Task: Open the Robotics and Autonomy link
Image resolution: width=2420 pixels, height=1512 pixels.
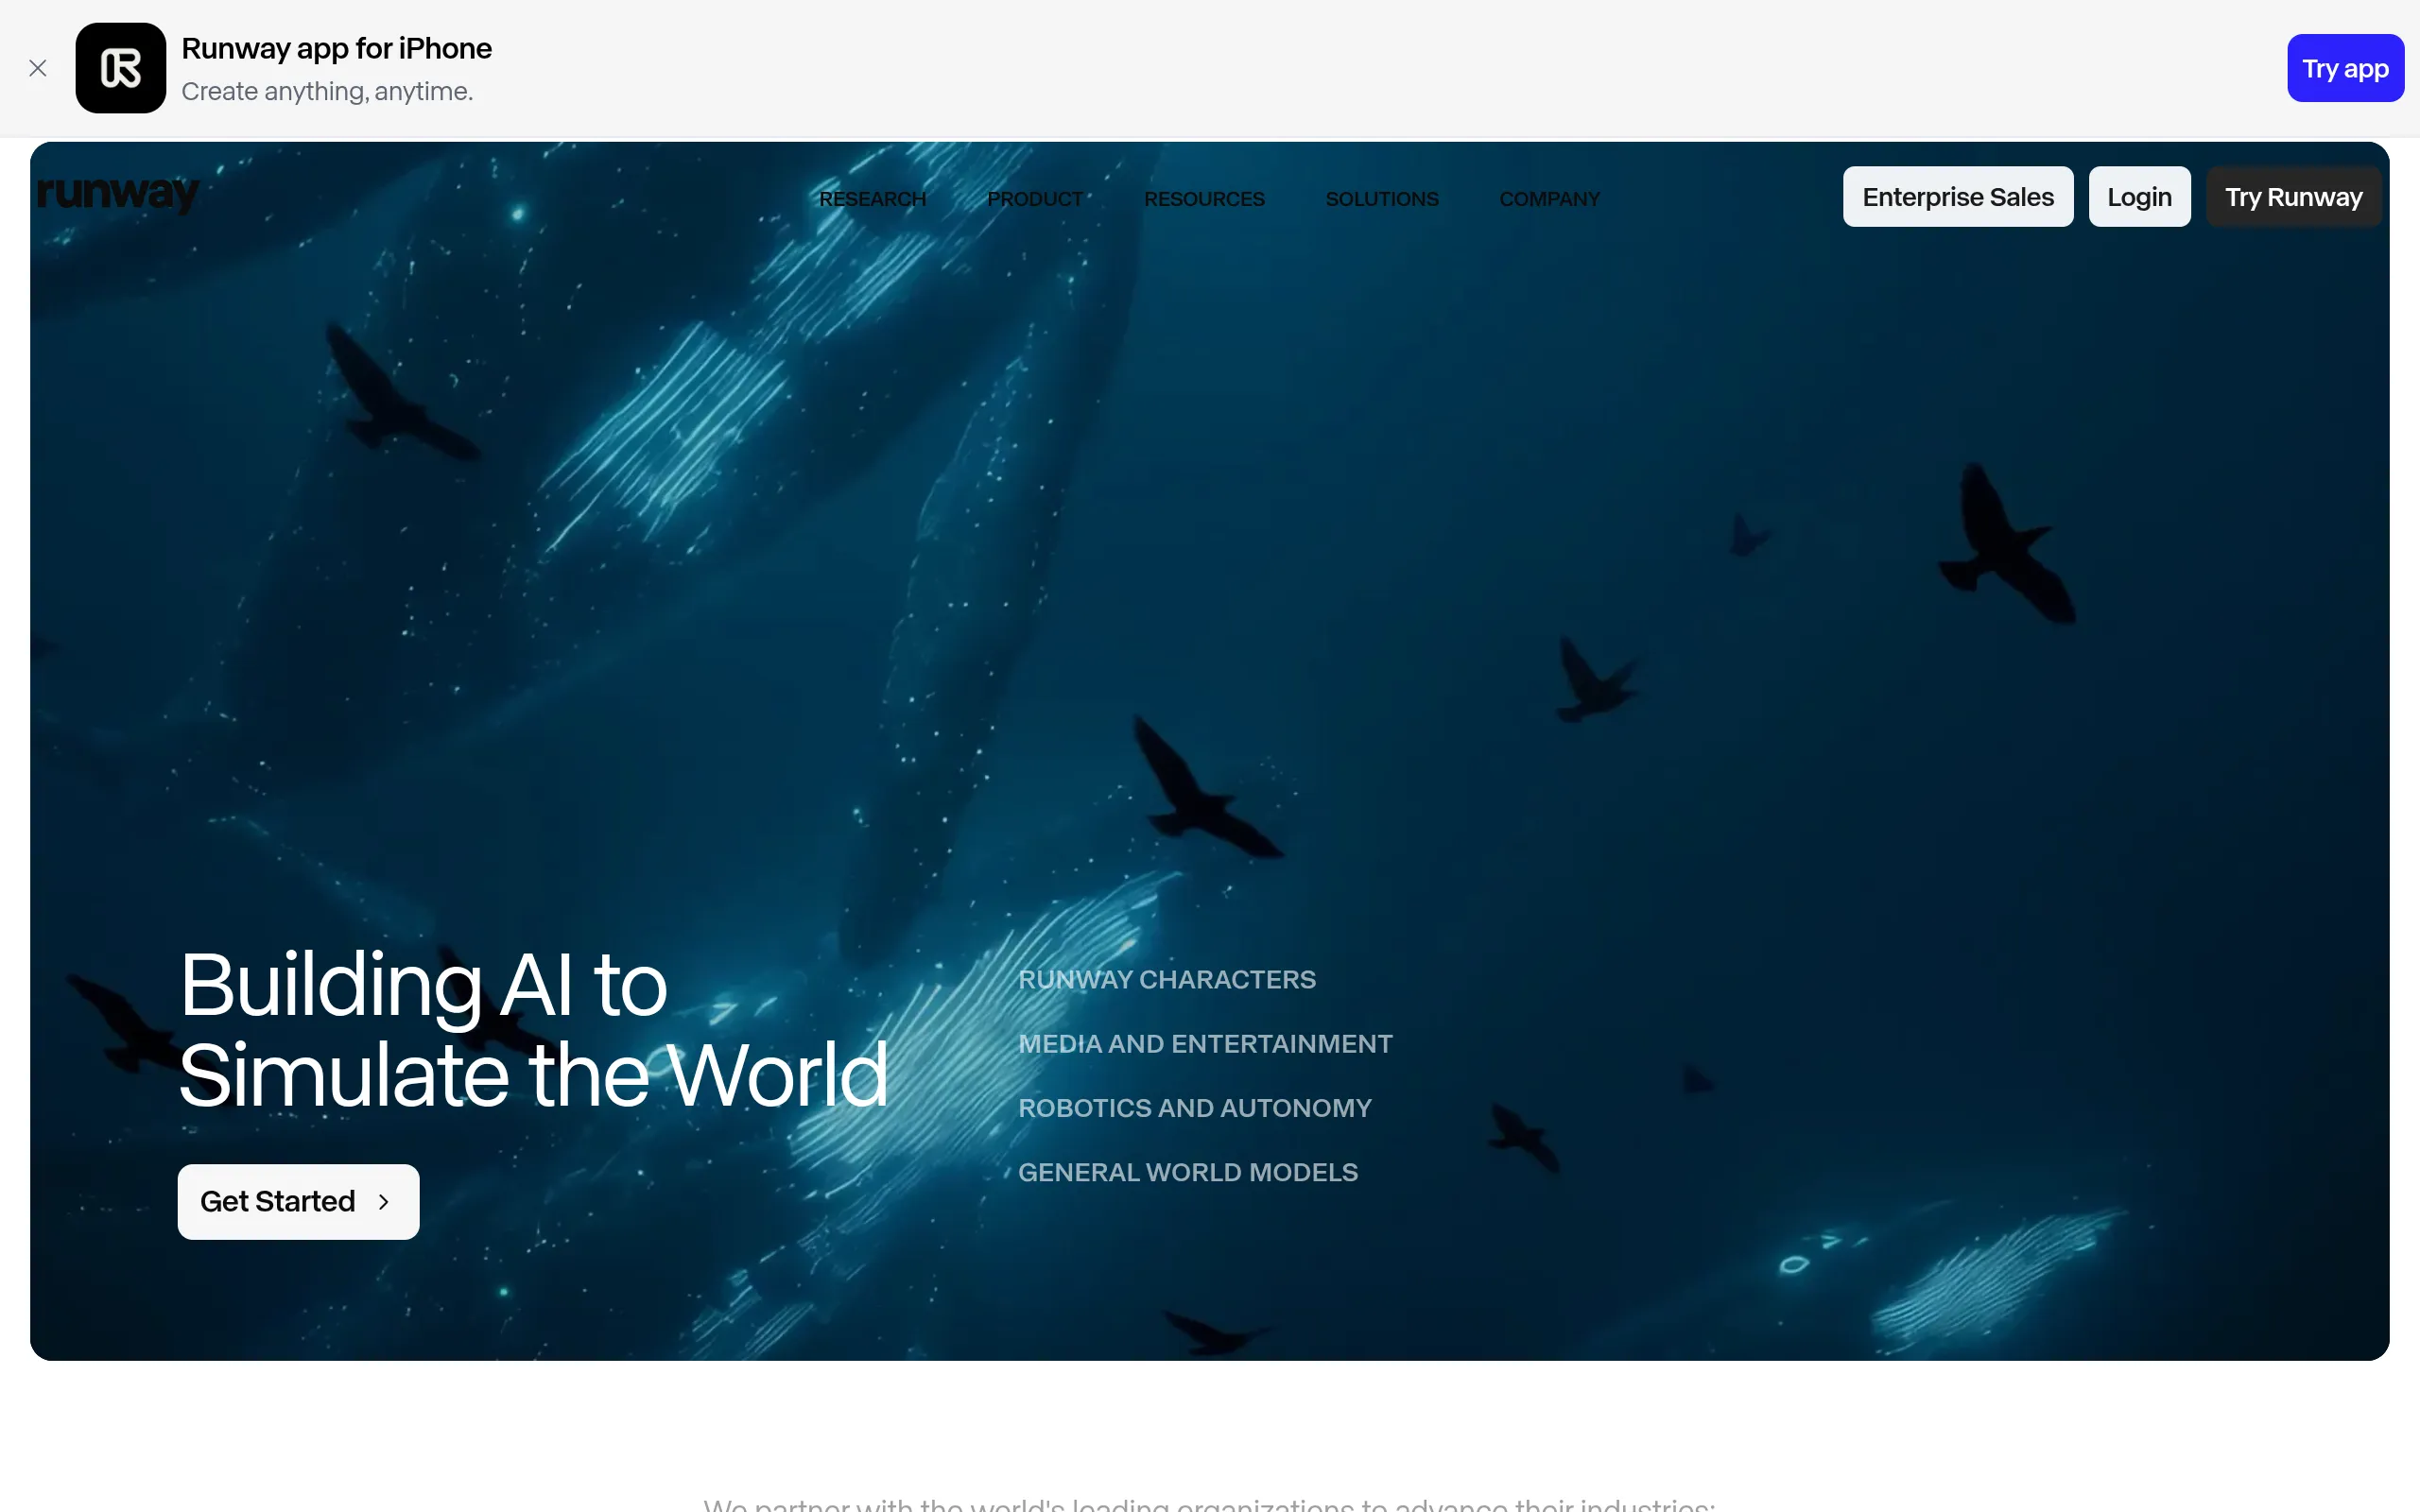Action: [1195, 1108]
